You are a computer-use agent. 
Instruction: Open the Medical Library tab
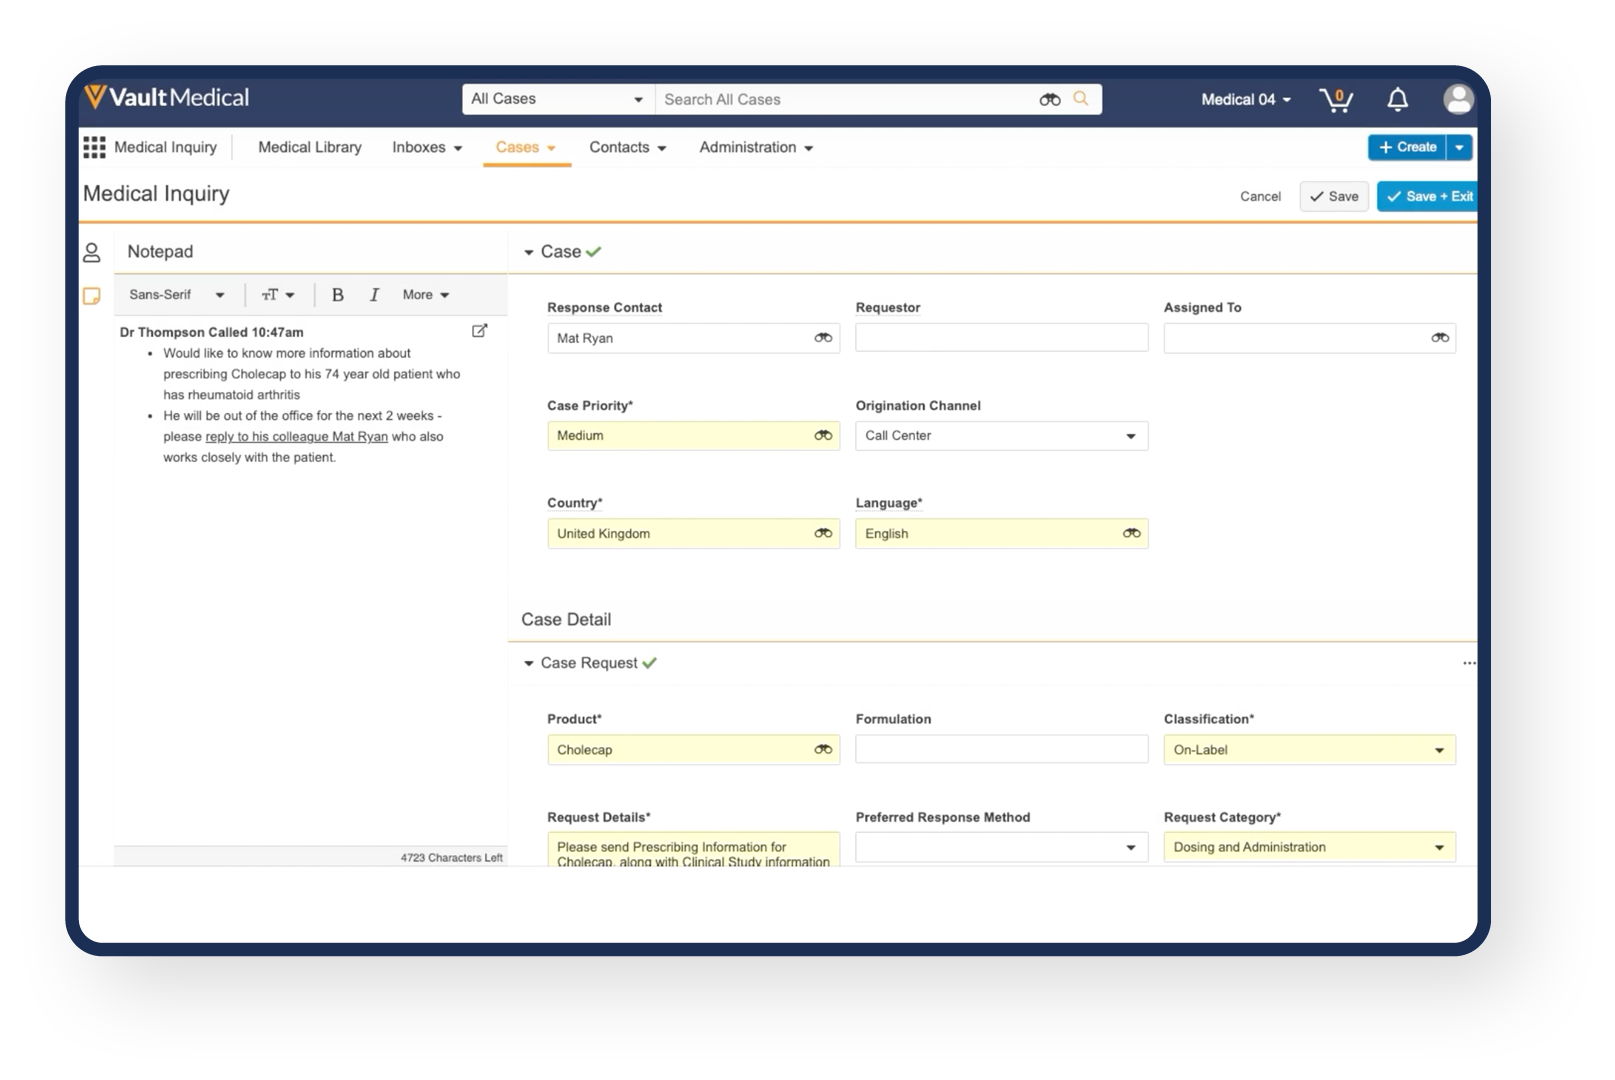coord(310,147)
